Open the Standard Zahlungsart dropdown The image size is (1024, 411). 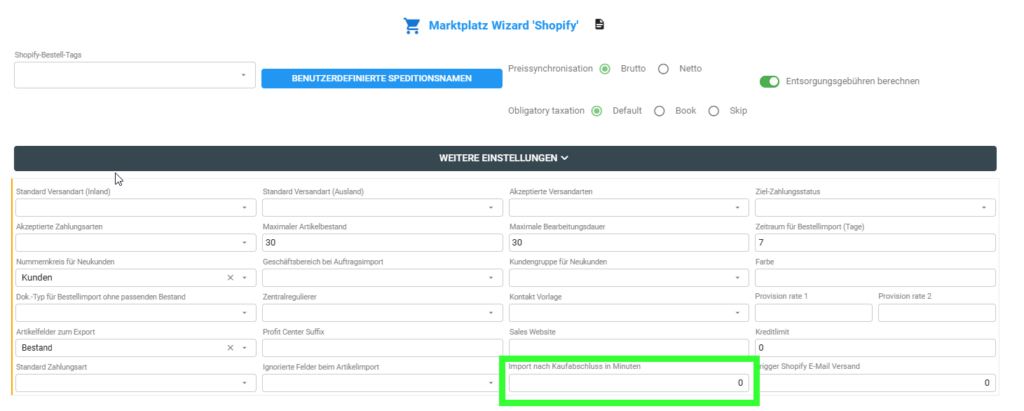136,383
